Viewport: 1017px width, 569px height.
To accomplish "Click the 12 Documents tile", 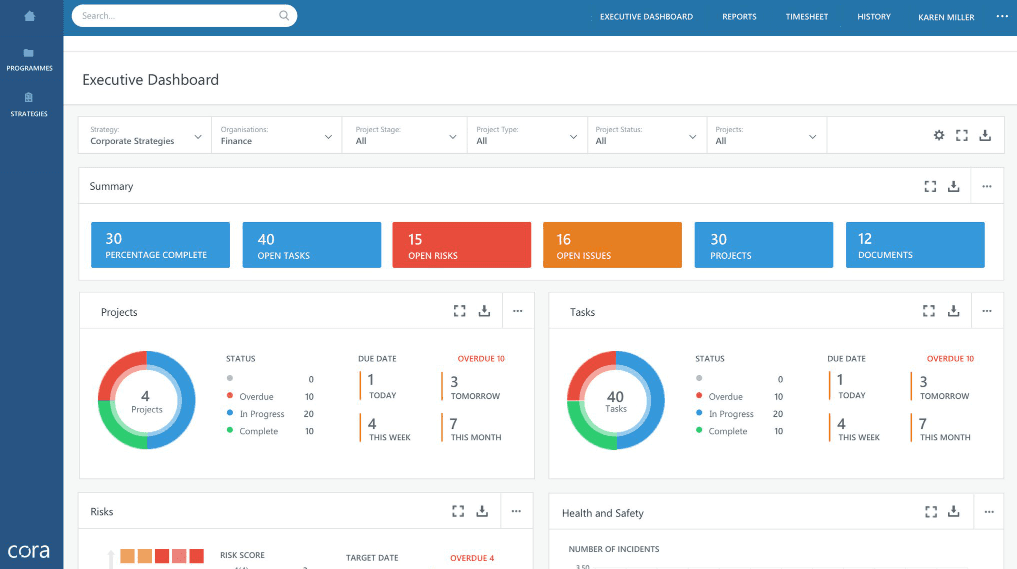I will 915,245.
